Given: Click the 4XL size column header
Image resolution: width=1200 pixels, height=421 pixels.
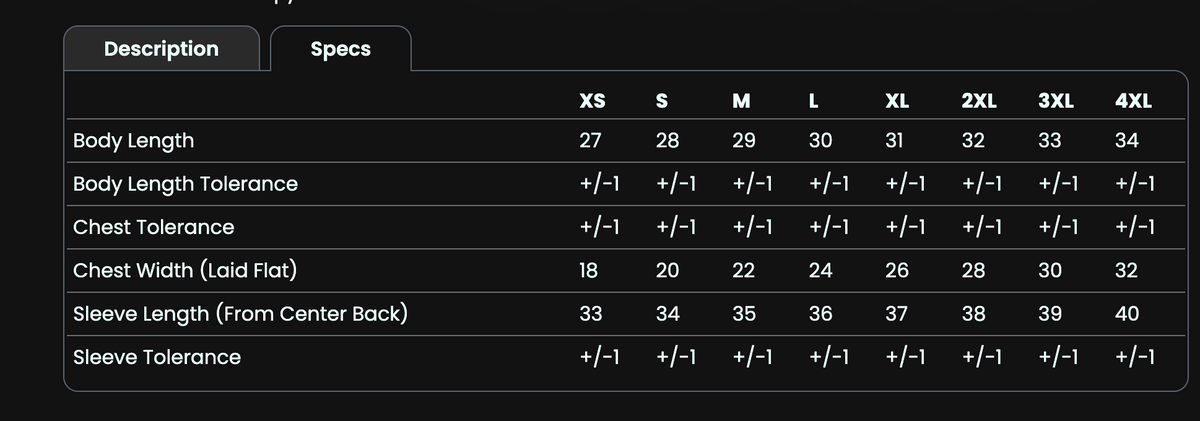Looking at the screenshot, I should point(1133,101).
